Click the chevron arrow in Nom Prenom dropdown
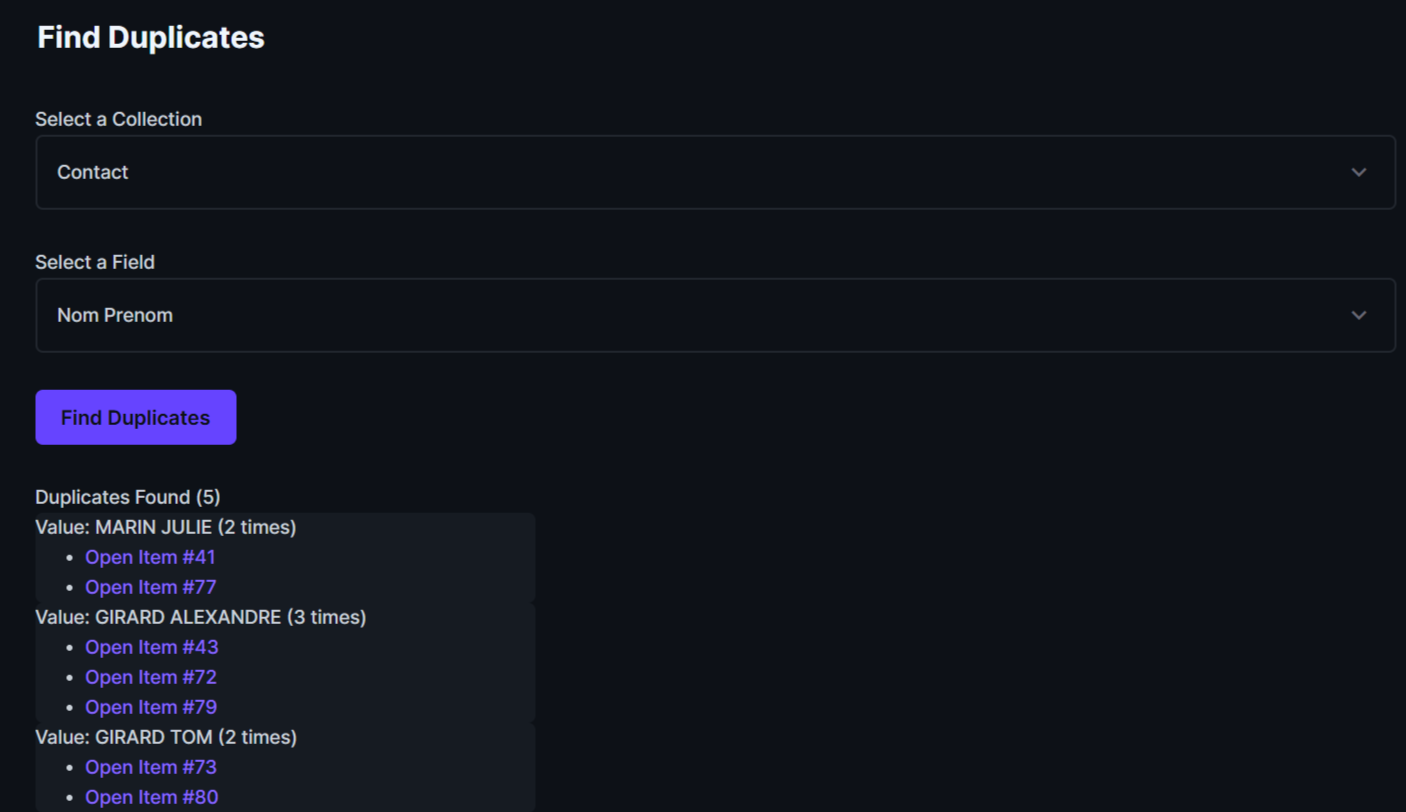This screenshot has height=812, width=1406. 1358,315
